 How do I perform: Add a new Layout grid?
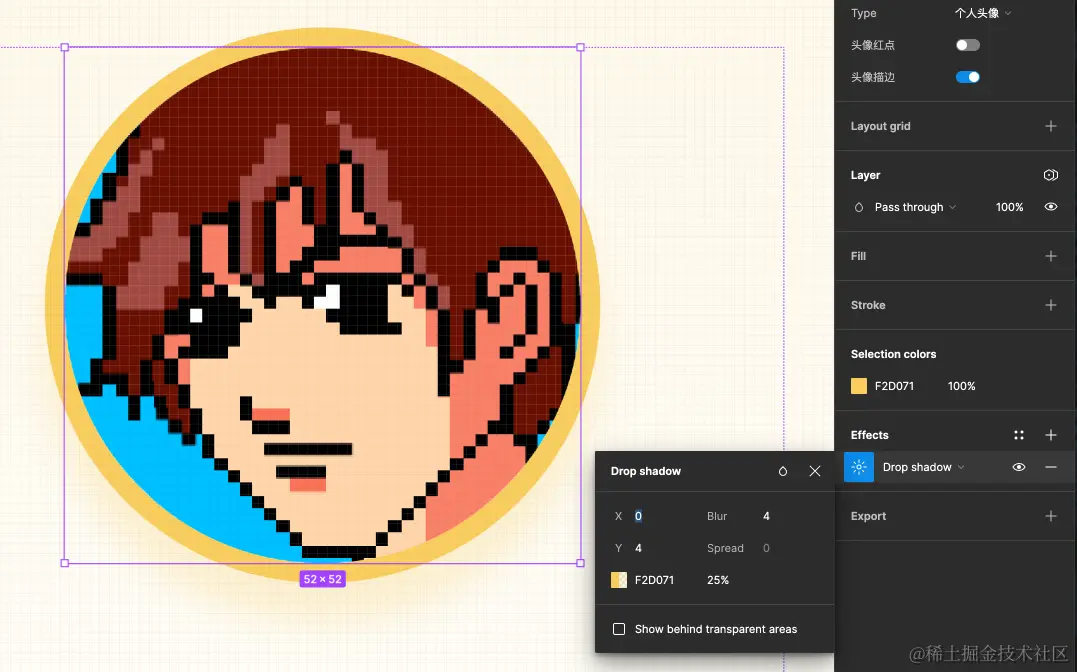click(1050, 126)
